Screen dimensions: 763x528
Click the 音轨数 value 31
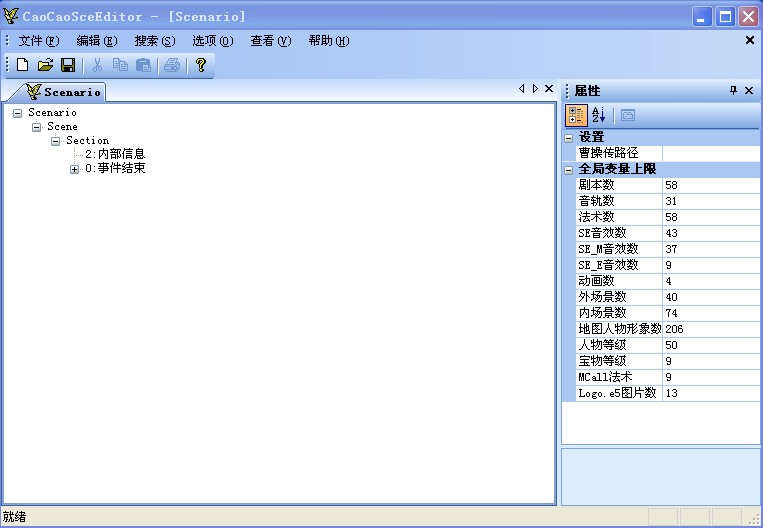pyautogui.click(x=711, y=201)
